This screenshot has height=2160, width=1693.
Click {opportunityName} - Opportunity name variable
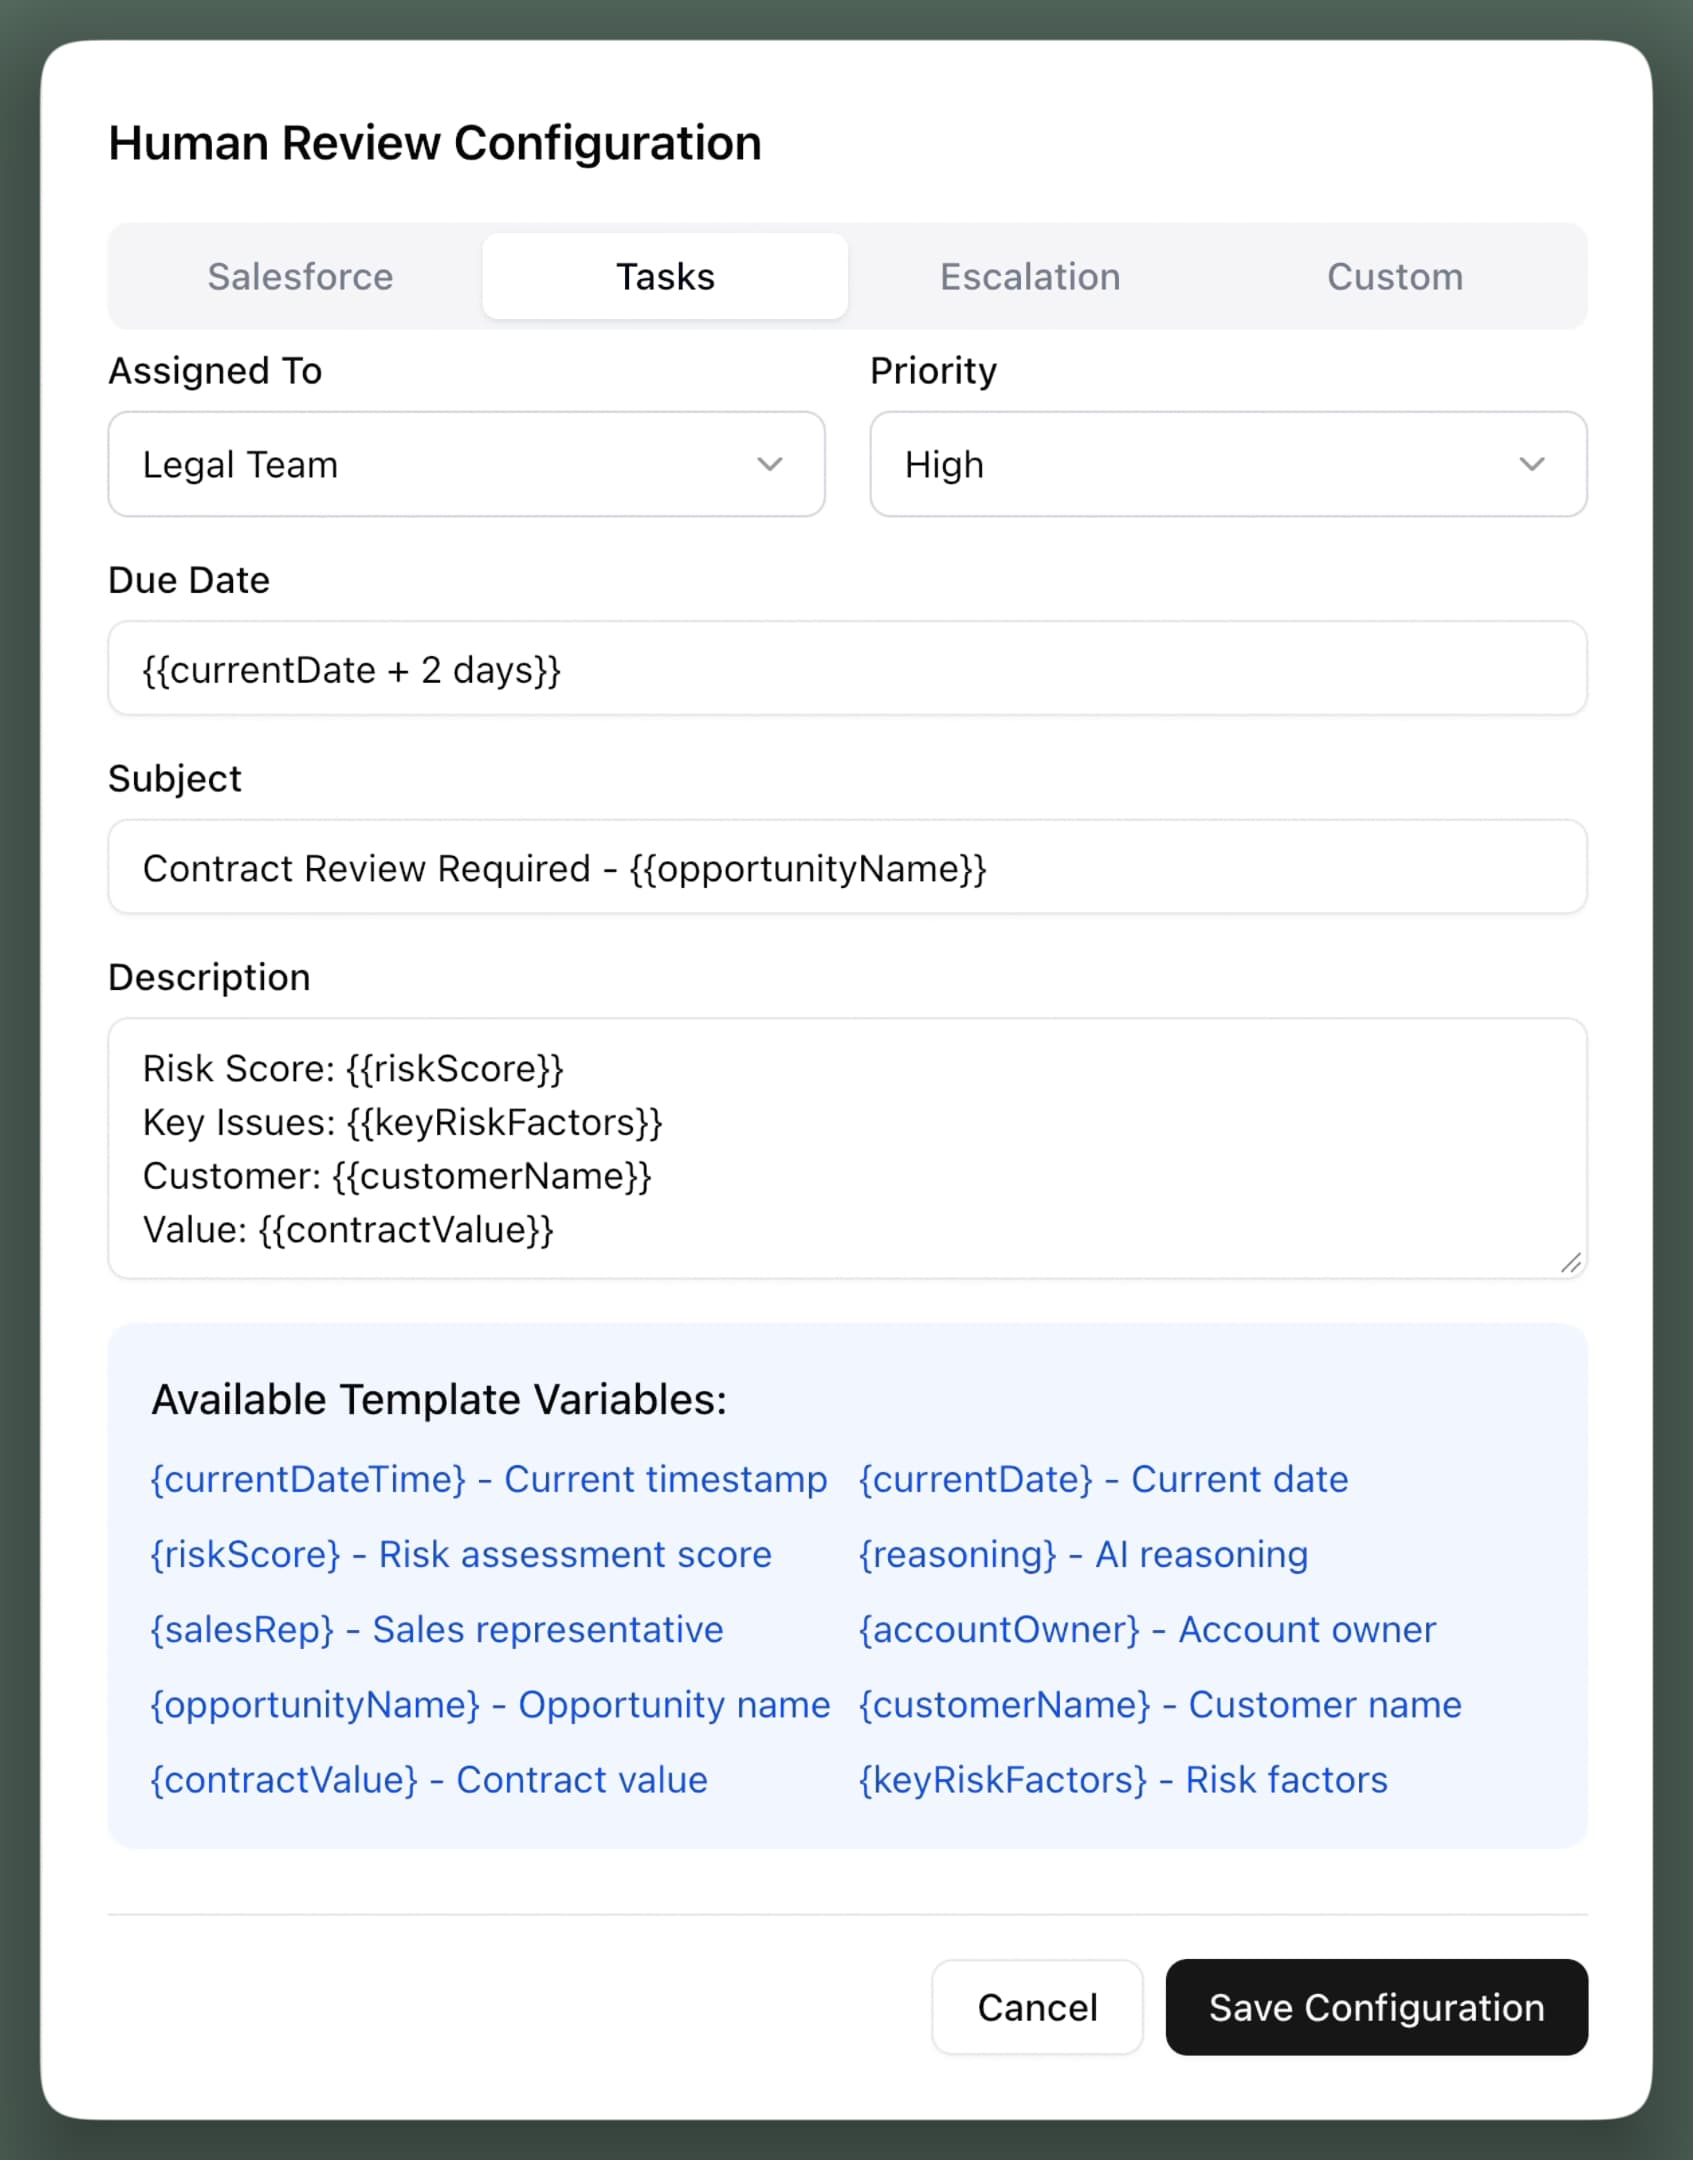click(490, 1704)
